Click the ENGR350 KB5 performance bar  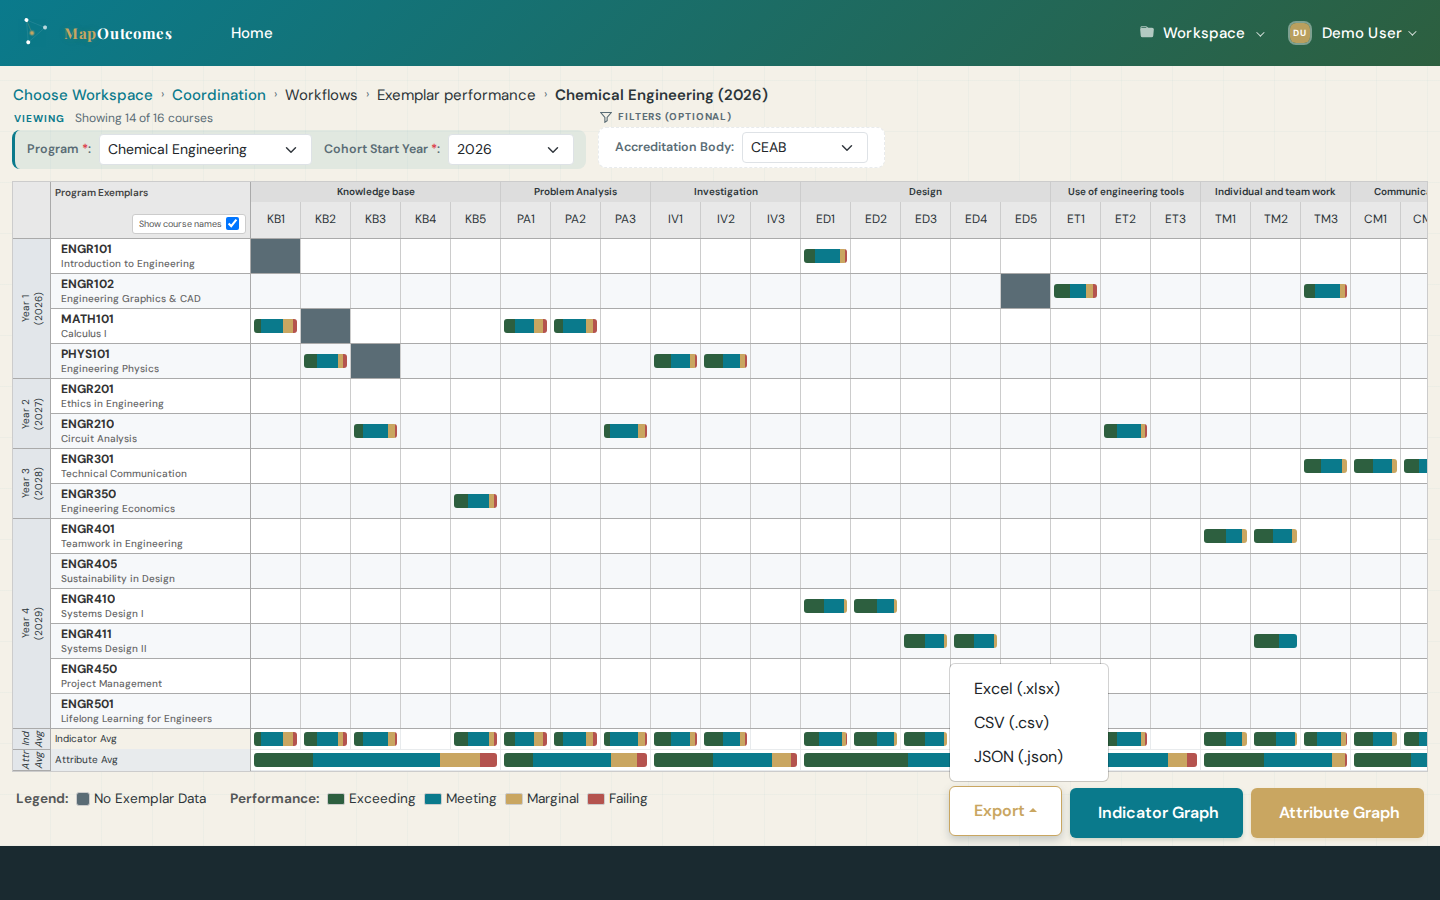[x=475, y=501]
